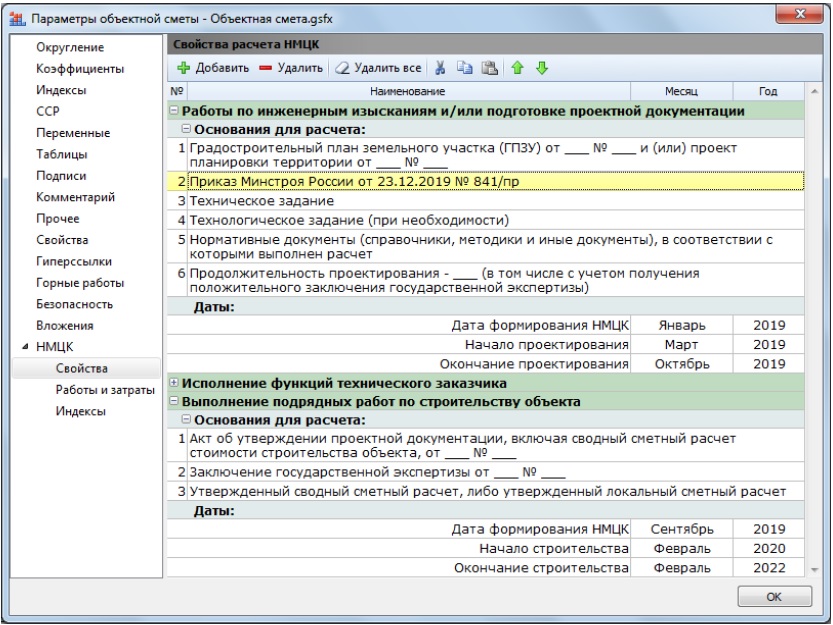Select the Прочее item
The width and height of the screenshot is (833, 625).
(x=58, y=218)
